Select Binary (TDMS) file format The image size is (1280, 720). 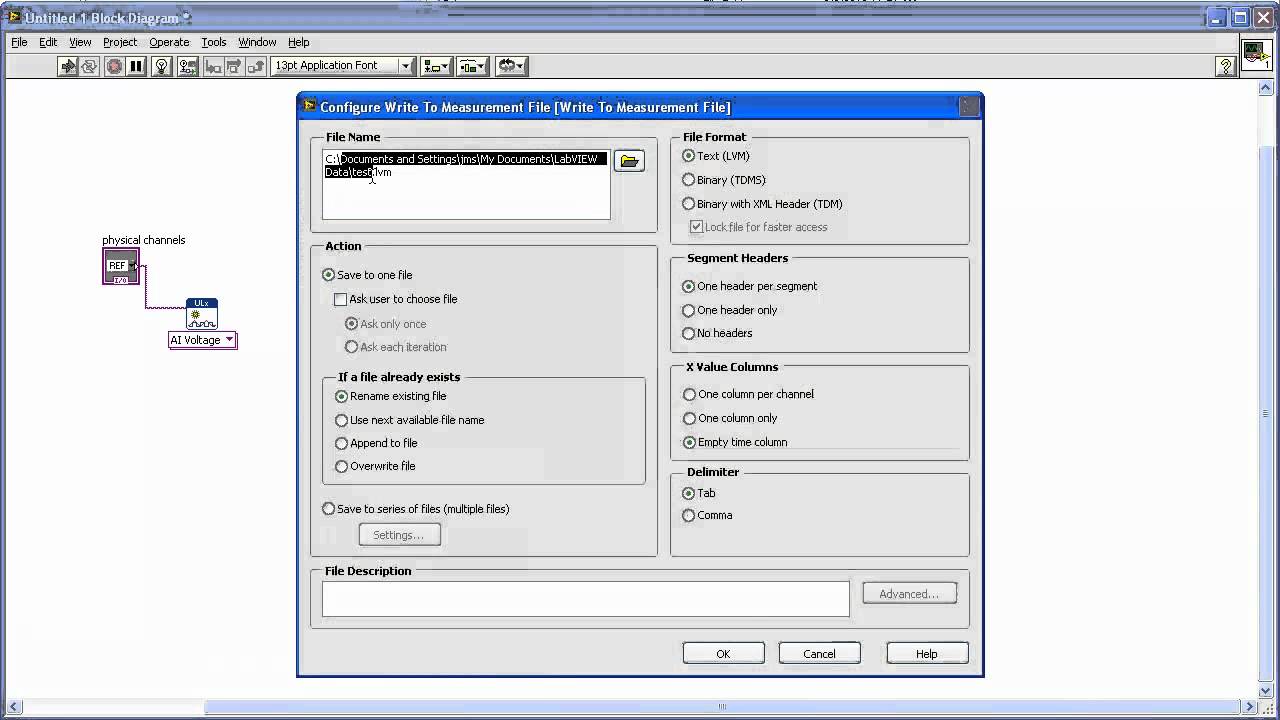724,180
